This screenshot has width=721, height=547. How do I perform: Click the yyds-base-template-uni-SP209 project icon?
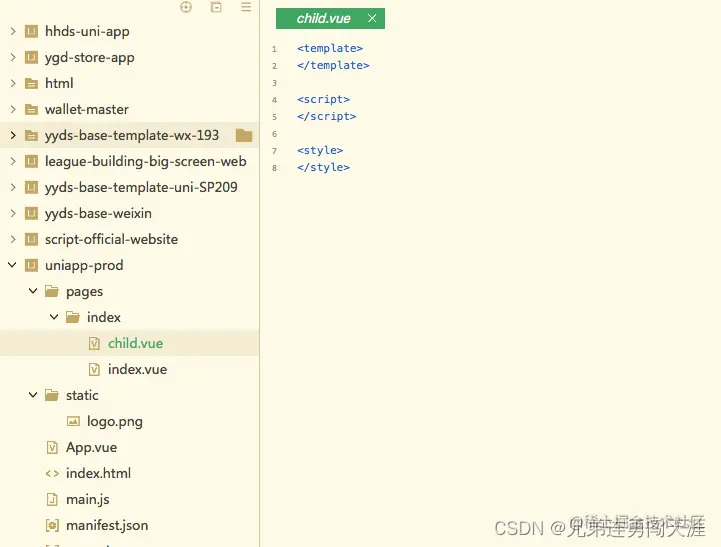tap(31, 187)
